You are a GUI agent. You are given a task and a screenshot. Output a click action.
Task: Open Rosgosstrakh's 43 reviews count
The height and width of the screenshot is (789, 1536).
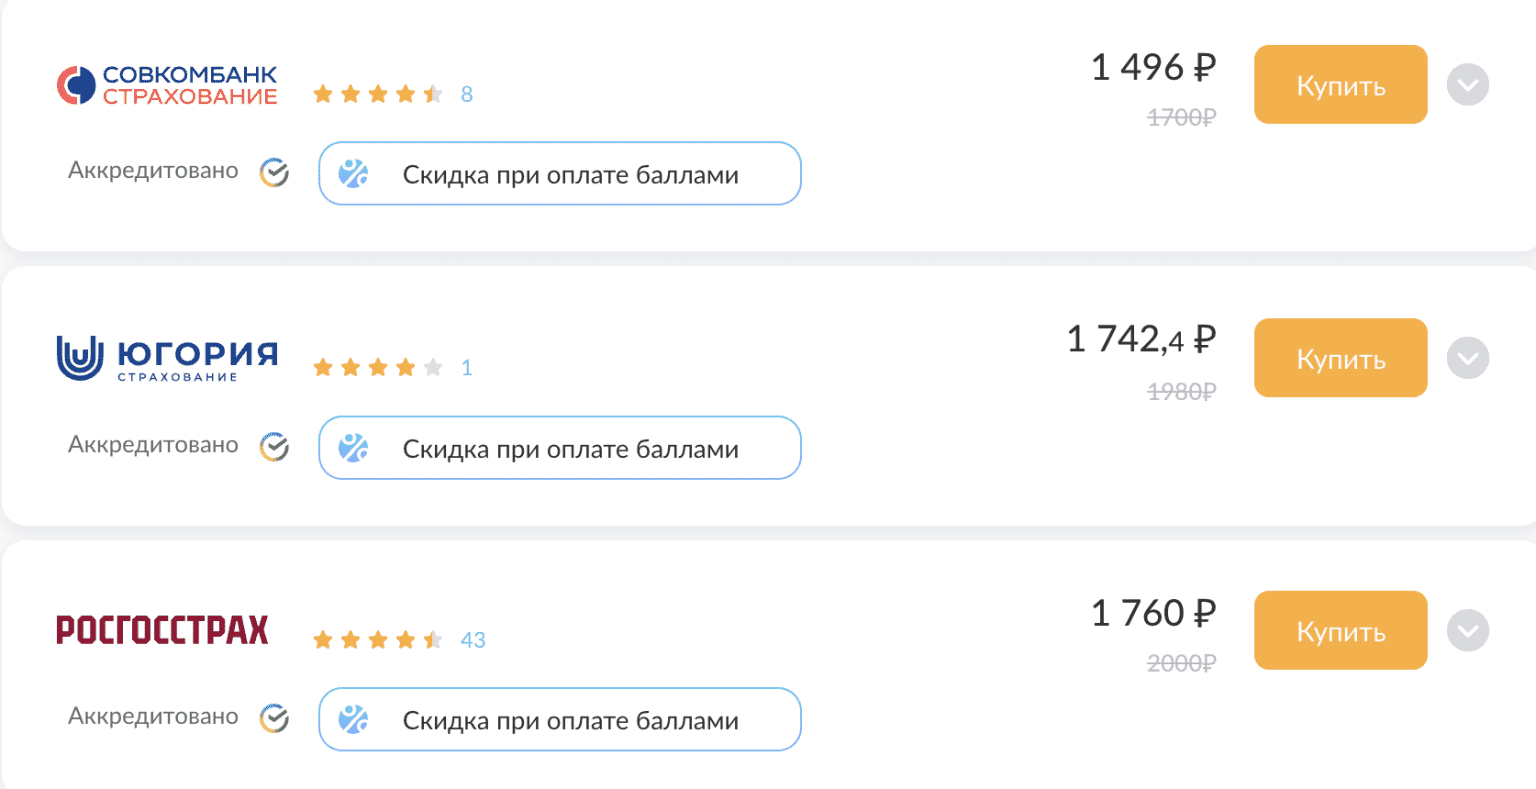[x=473, y=640]
